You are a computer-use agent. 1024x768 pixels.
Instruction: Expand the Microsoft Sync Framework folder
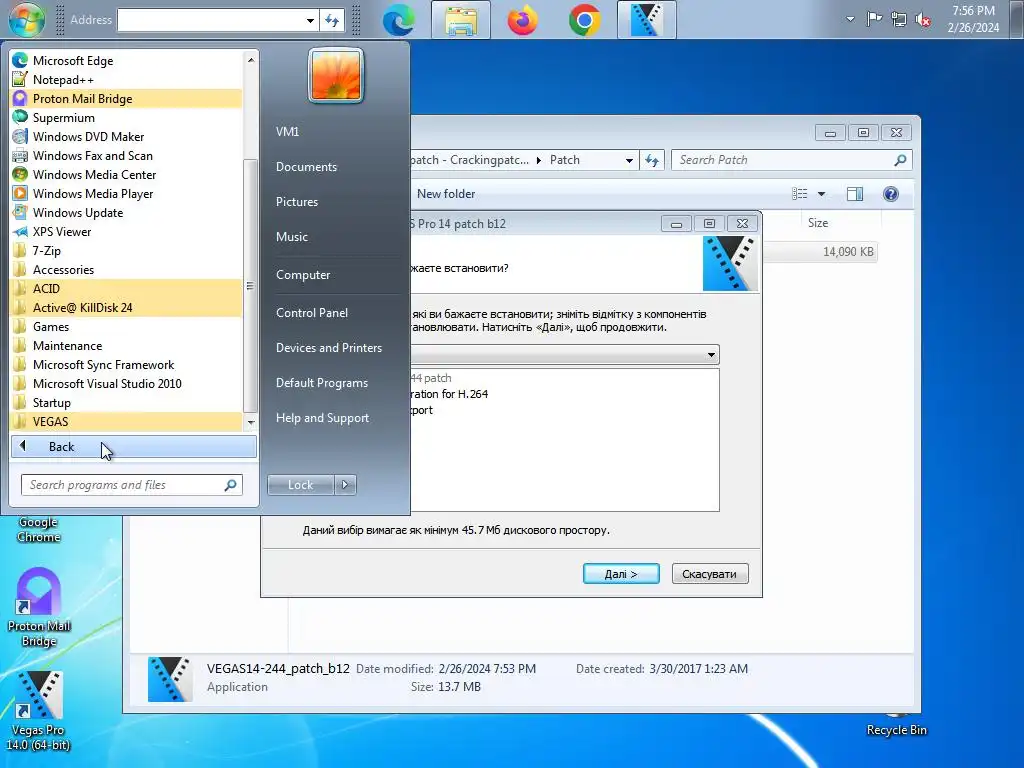126,364
